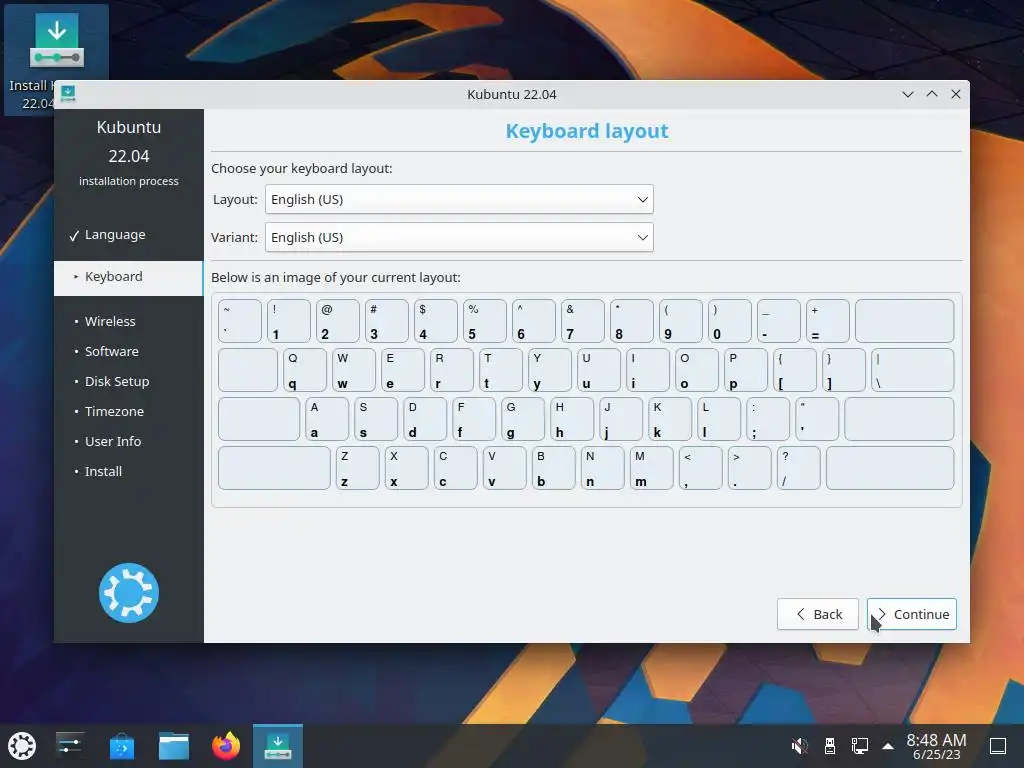
Task: Open the Layout dropdown
Action: tap(459, 199)
